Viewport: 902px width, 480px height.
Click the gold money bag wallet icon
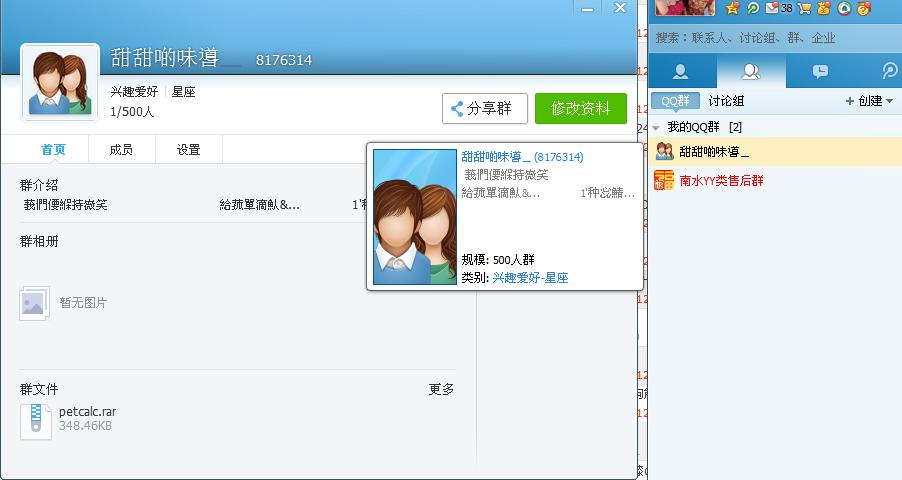tap(824, 8)
